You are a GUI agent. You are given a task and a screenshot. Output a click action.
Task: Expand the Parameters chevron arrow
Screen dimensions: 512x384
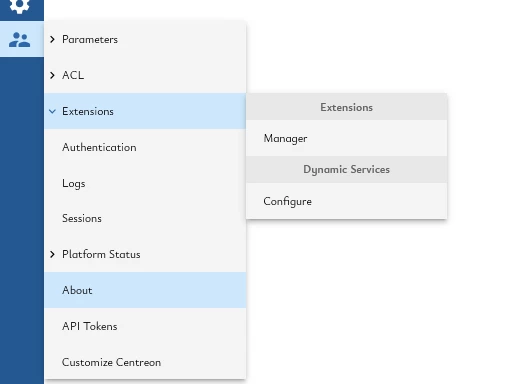(x=52, y=39)
